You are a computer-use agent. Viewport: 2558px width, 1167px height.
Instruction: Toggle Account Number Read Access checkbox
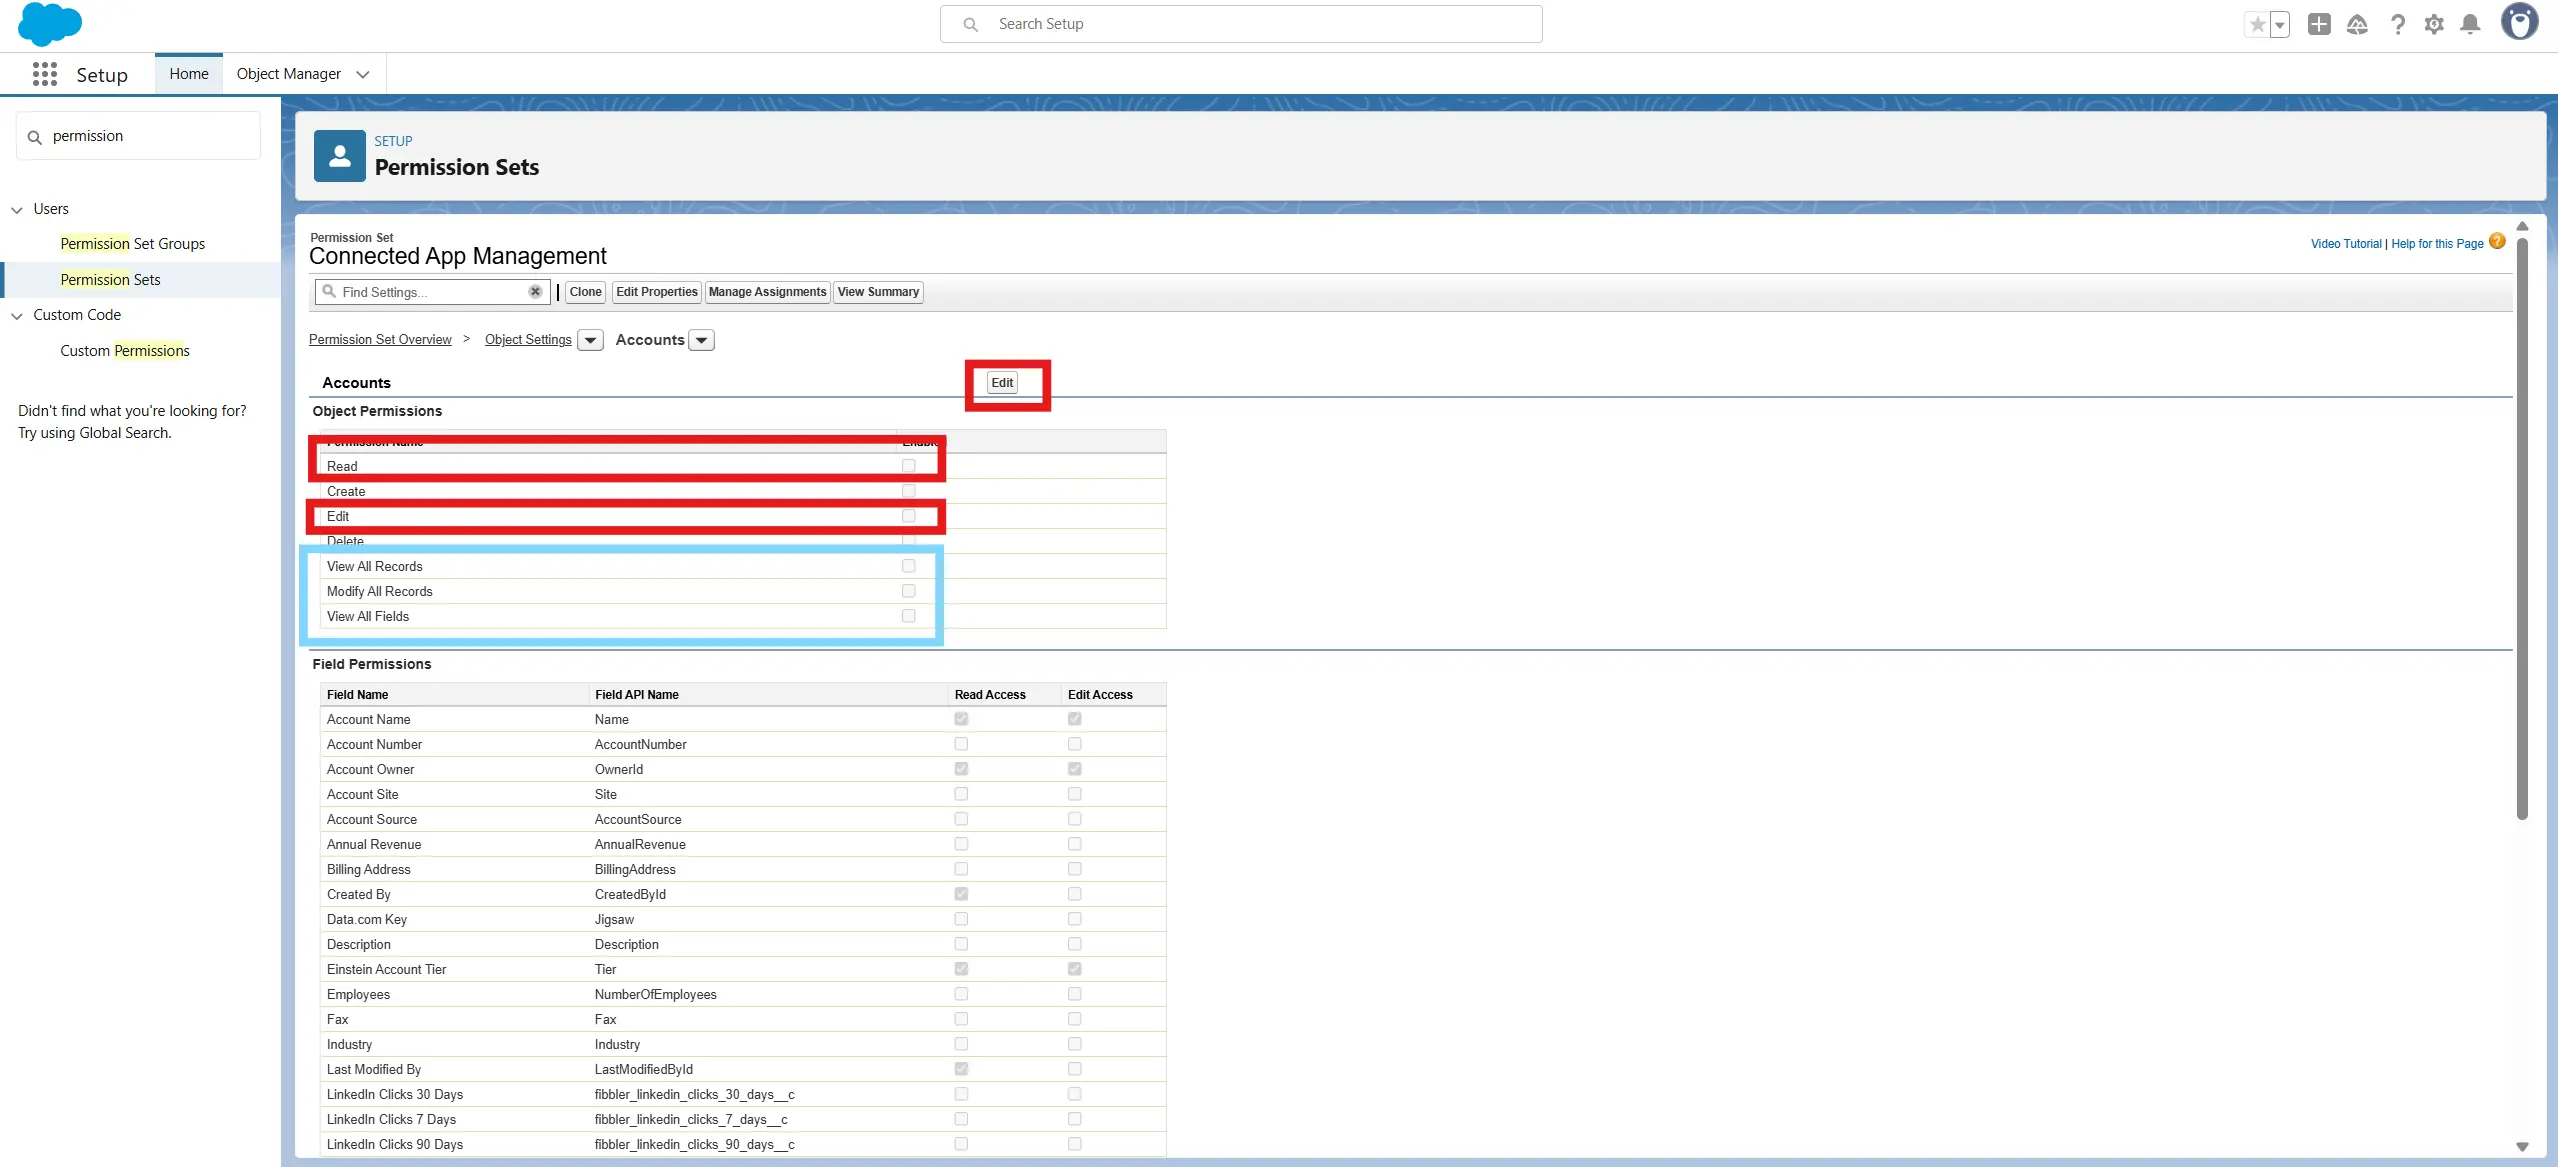click(x=961, y=744)
